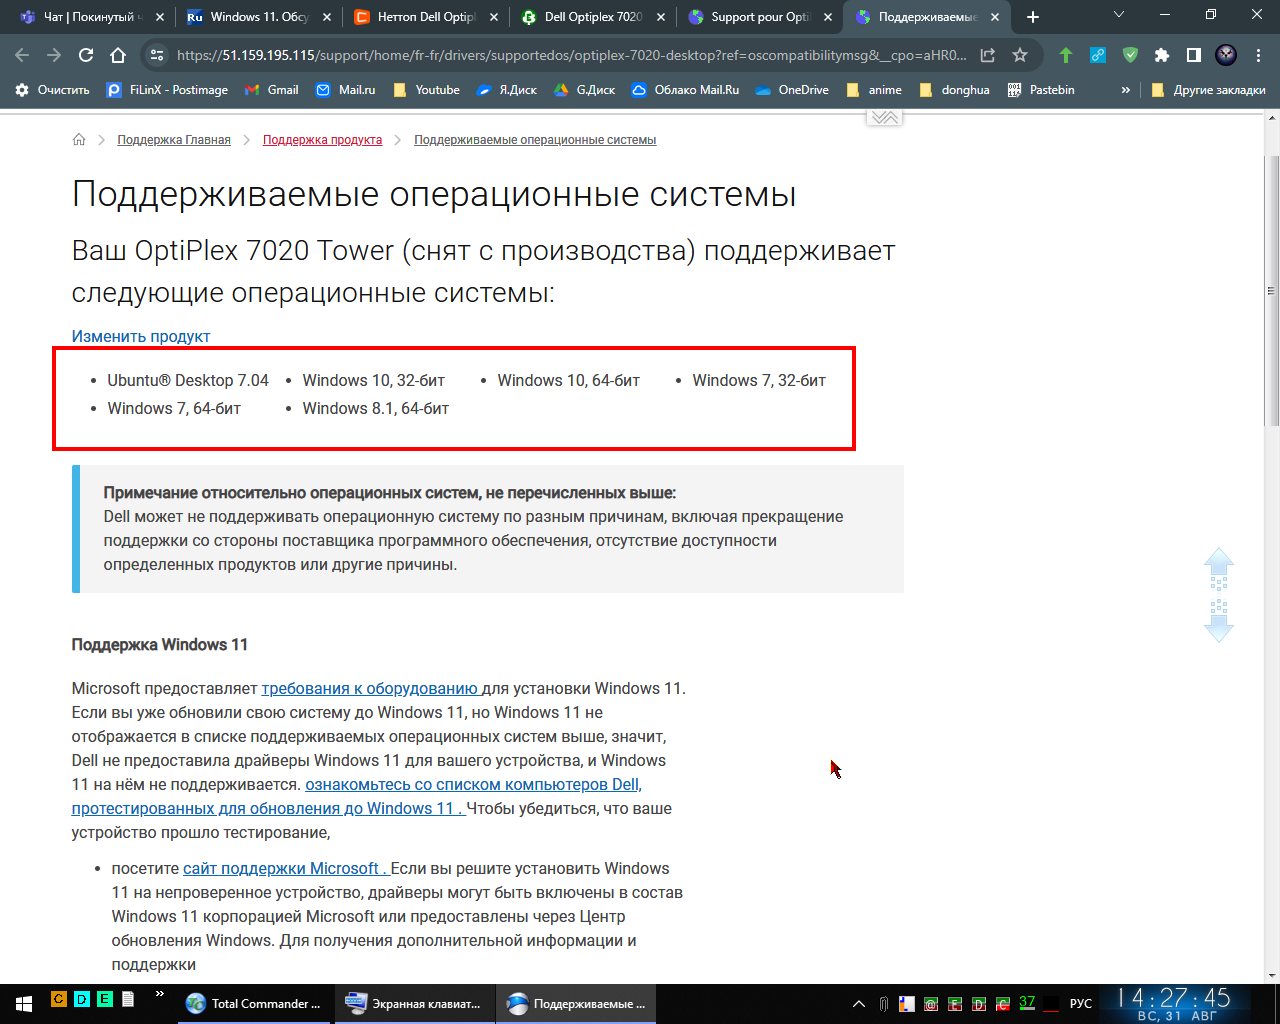Open a new tab with the plus button

pos(1033,17)
